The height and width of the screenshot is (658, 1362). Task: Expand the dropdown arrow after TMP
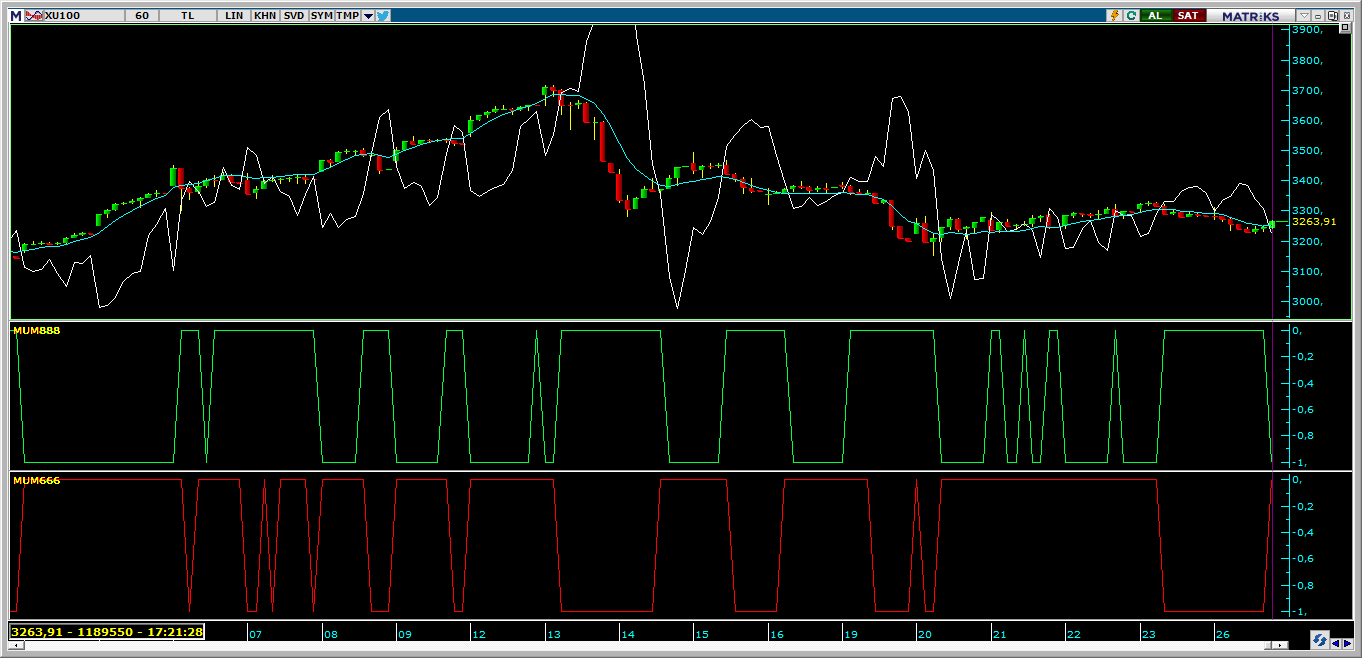tap(368, 16)
